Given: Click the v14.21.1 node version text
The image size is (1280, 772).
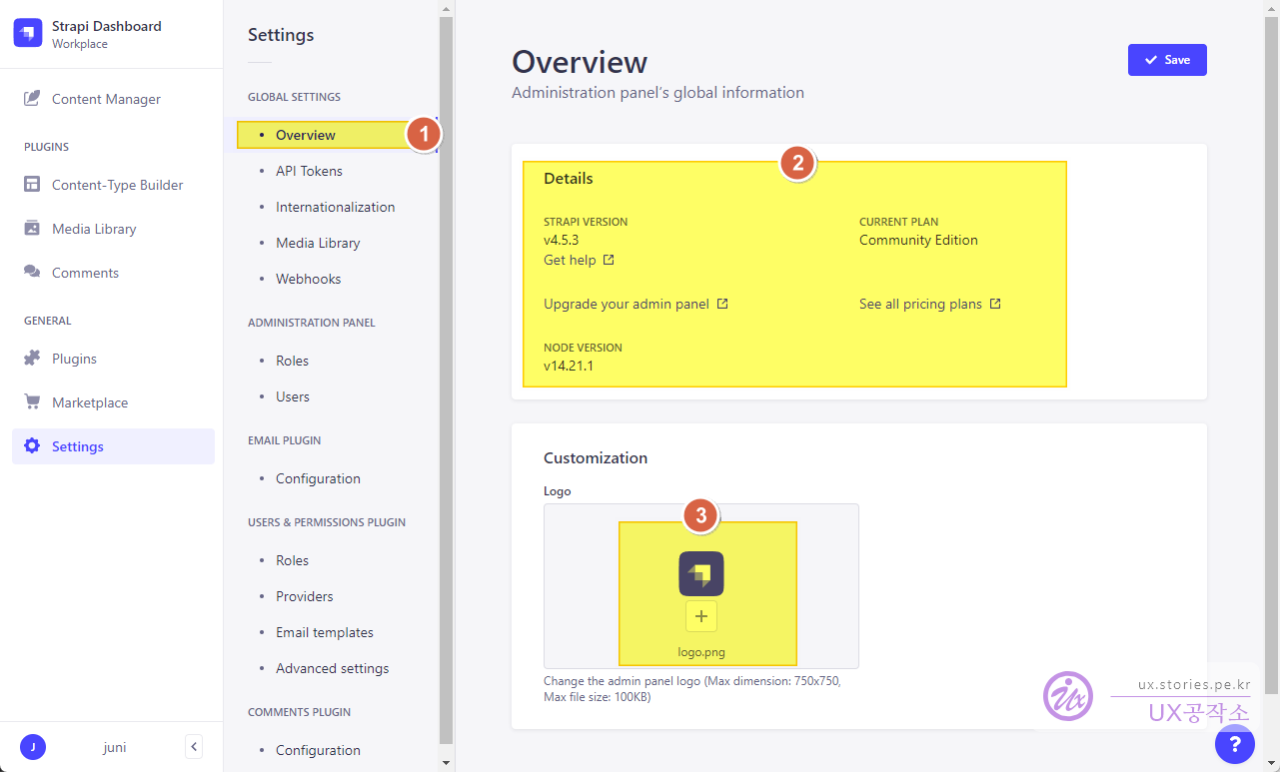Looking at the screenshot, I should 569,366.
